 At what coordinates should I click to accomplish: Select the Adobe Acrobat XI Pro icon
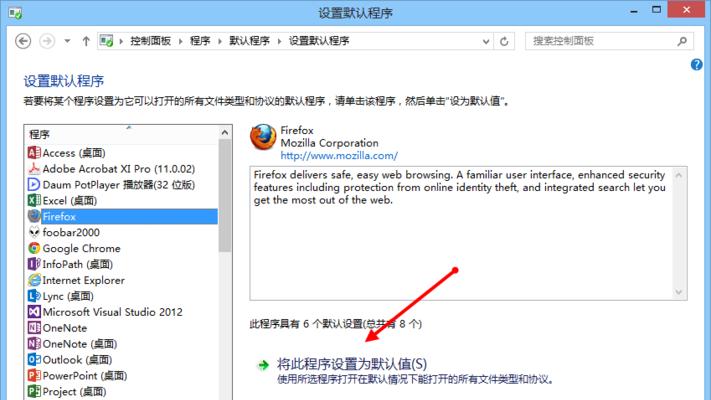point(34,169)
